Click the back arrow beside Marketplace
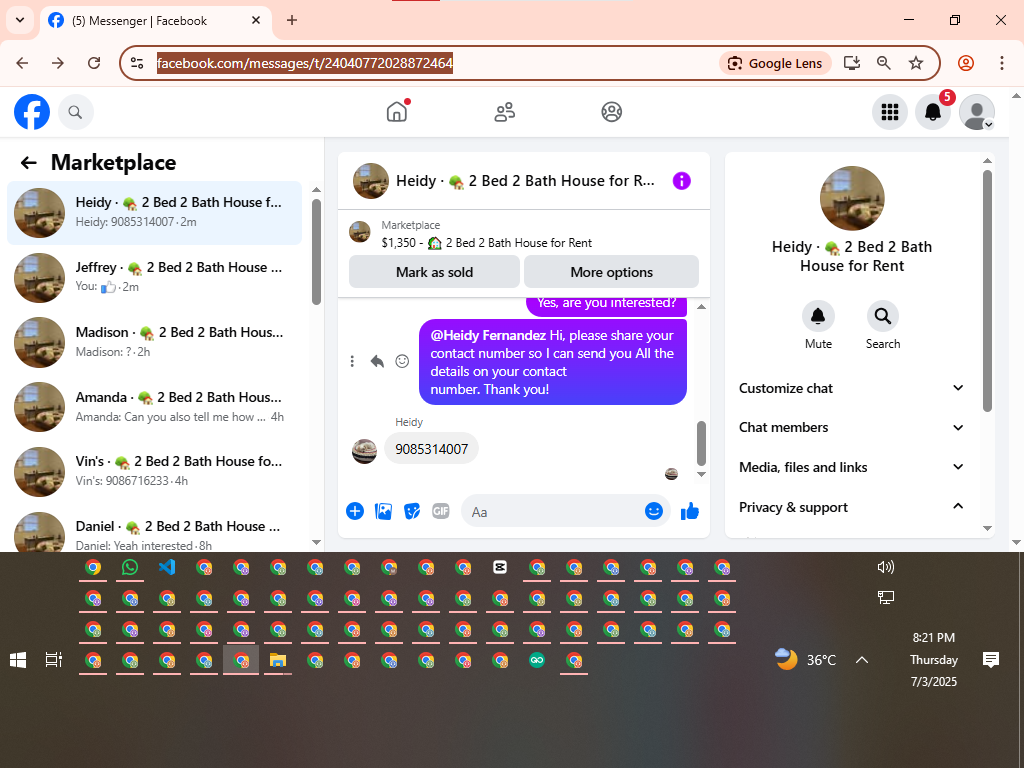 [29, 163]
